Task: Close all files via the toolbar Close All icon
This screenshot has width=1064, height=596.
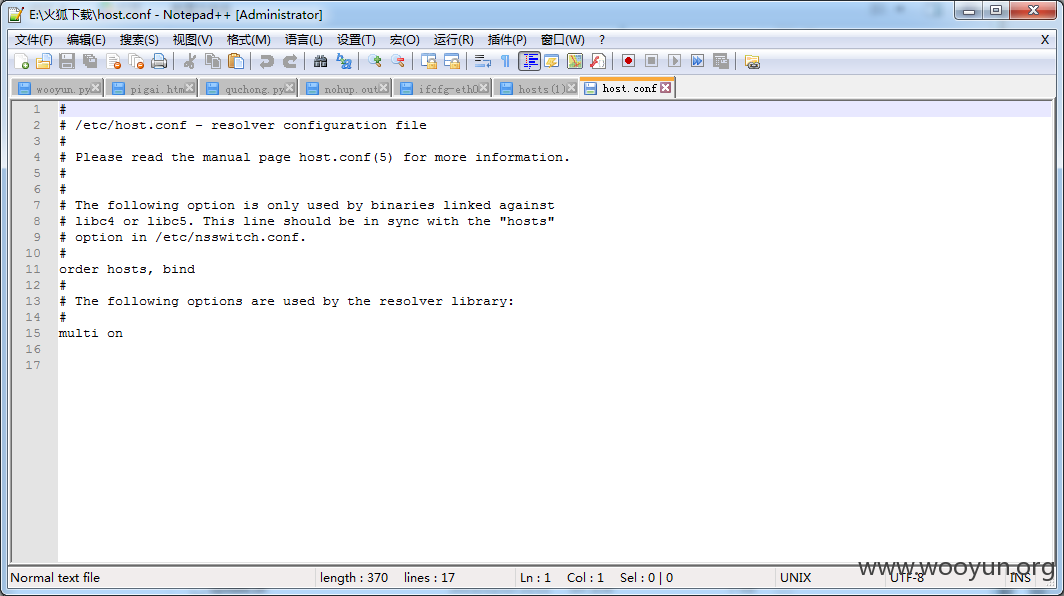Action: coord(136,62)
